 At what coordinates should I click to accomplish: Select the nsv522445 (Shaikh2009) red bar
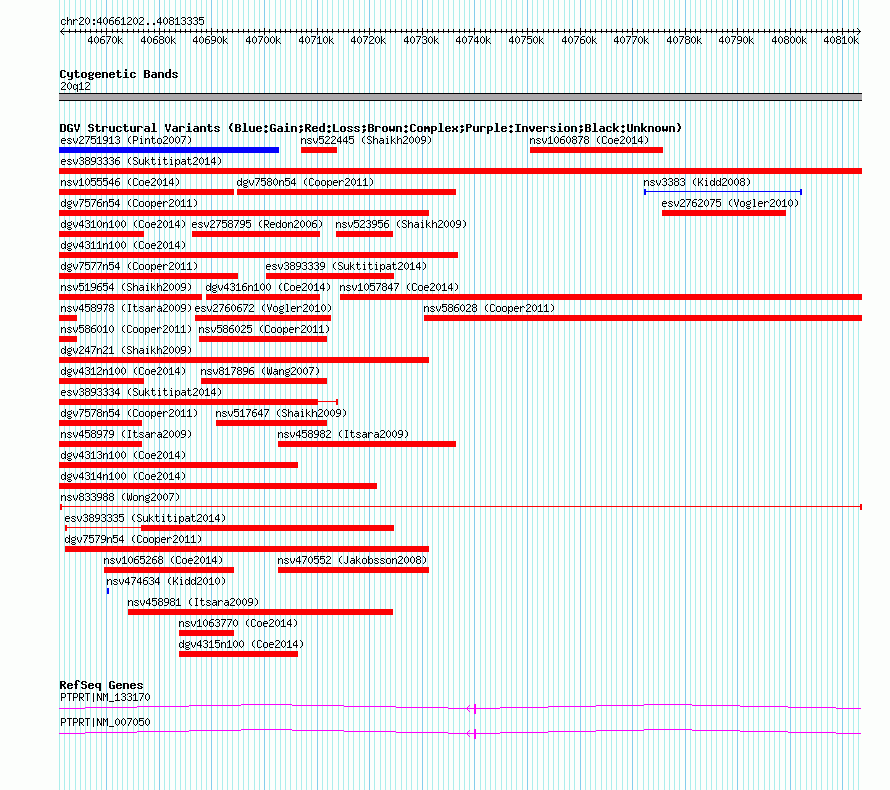click(x=319, y=150)
